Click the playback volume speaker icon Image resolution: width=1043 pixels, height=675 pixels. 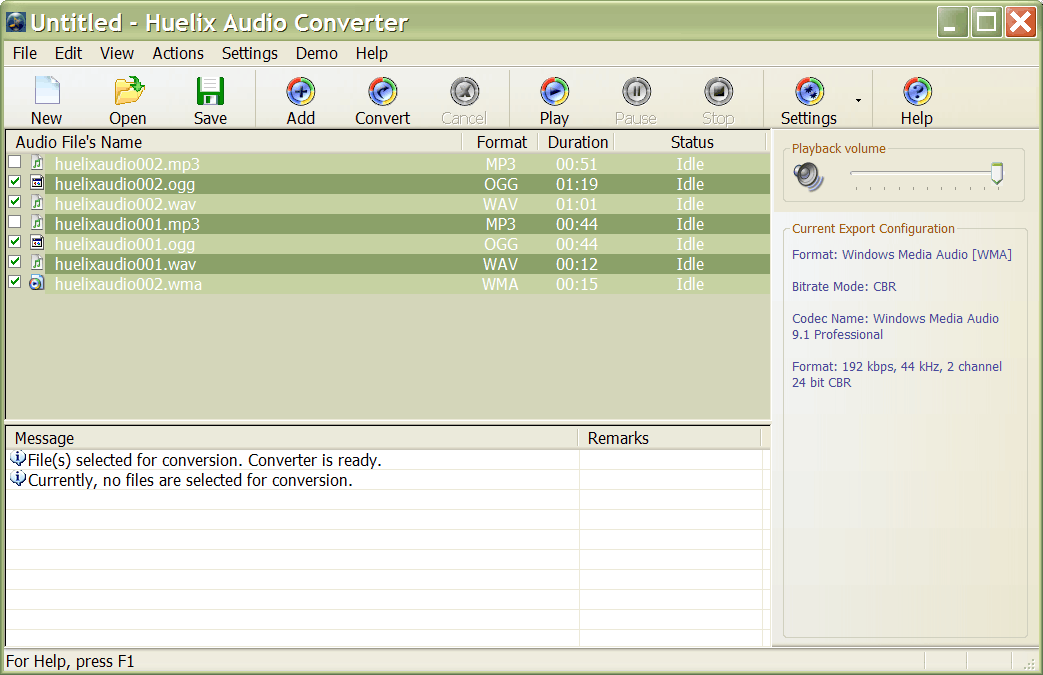(x=808, y=177)
